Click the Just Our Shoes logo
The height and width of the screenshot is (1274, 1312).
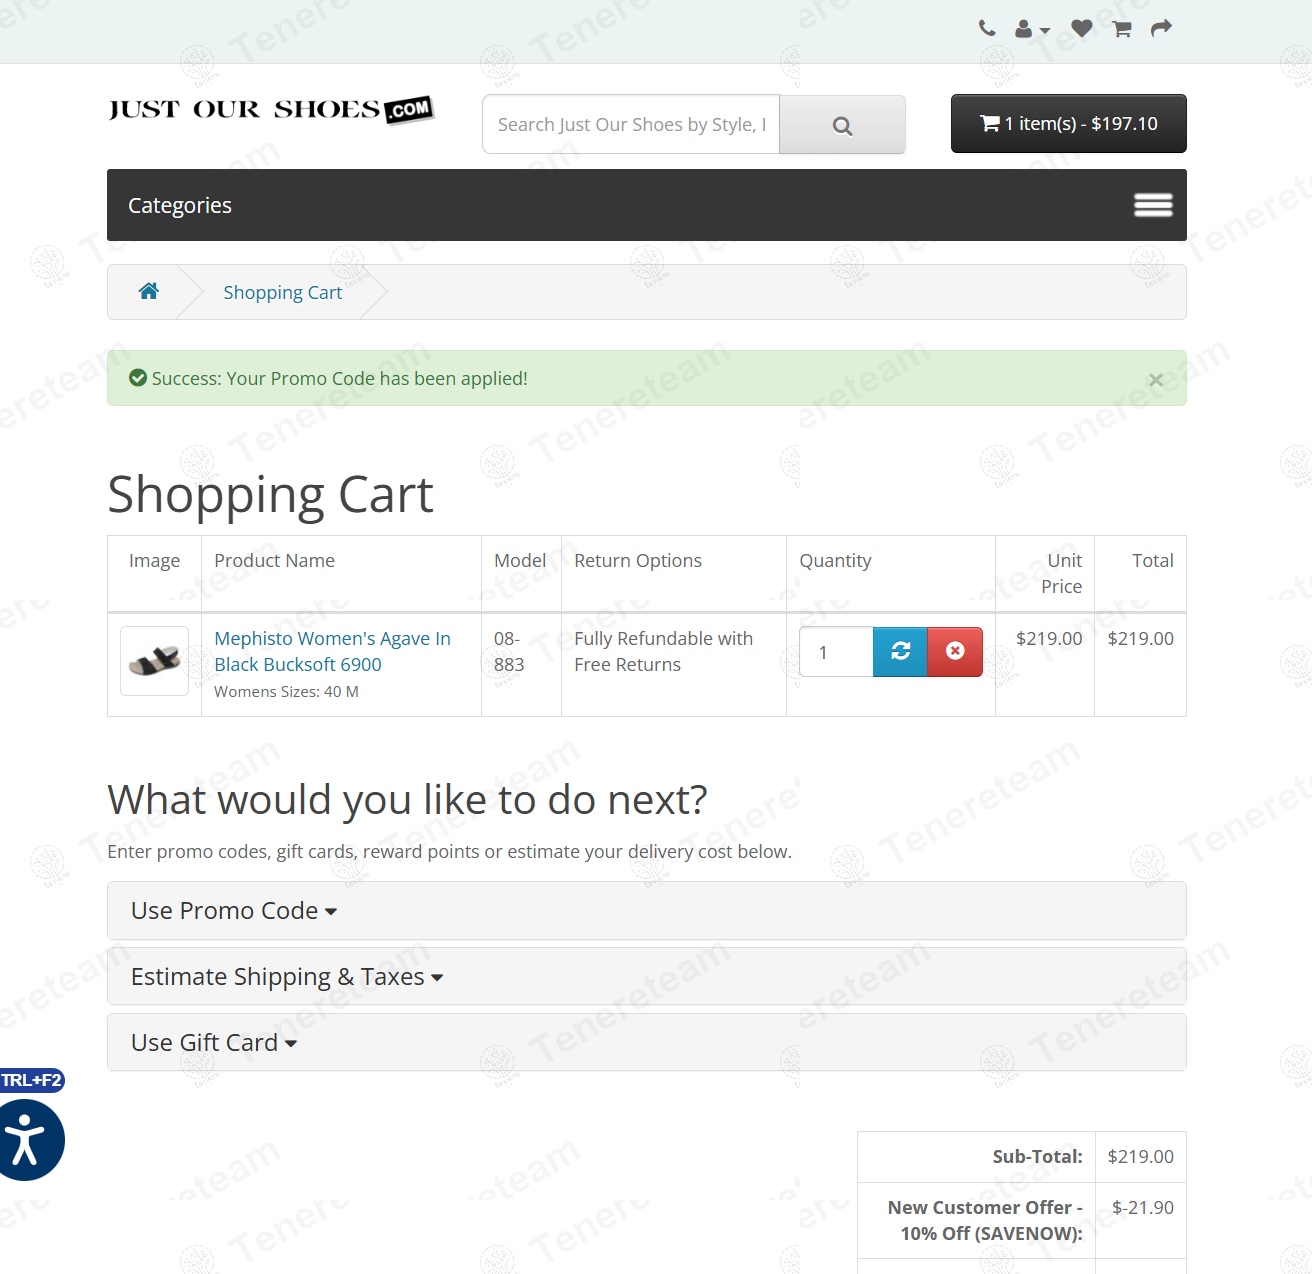[x=271, y=110]
